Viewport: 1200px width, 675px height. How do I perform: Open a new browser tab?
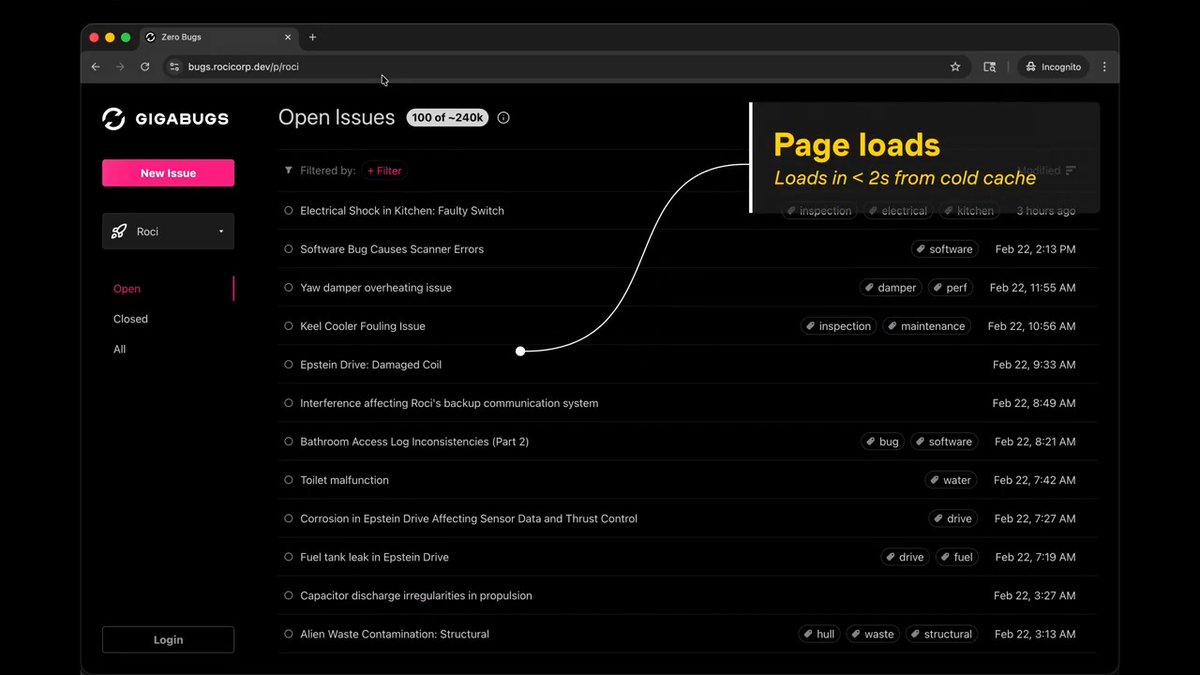click(x=312, y=37)
